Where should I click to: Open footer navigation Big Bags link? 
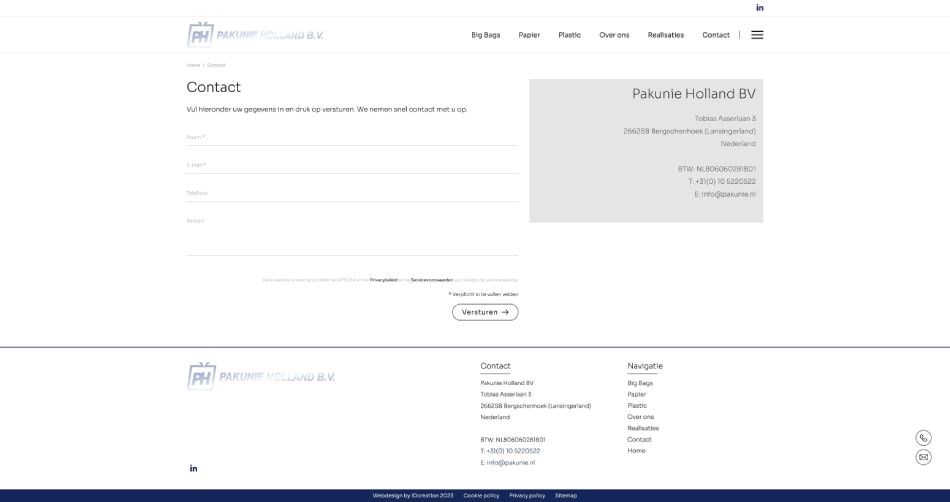(x=640, y=383)
